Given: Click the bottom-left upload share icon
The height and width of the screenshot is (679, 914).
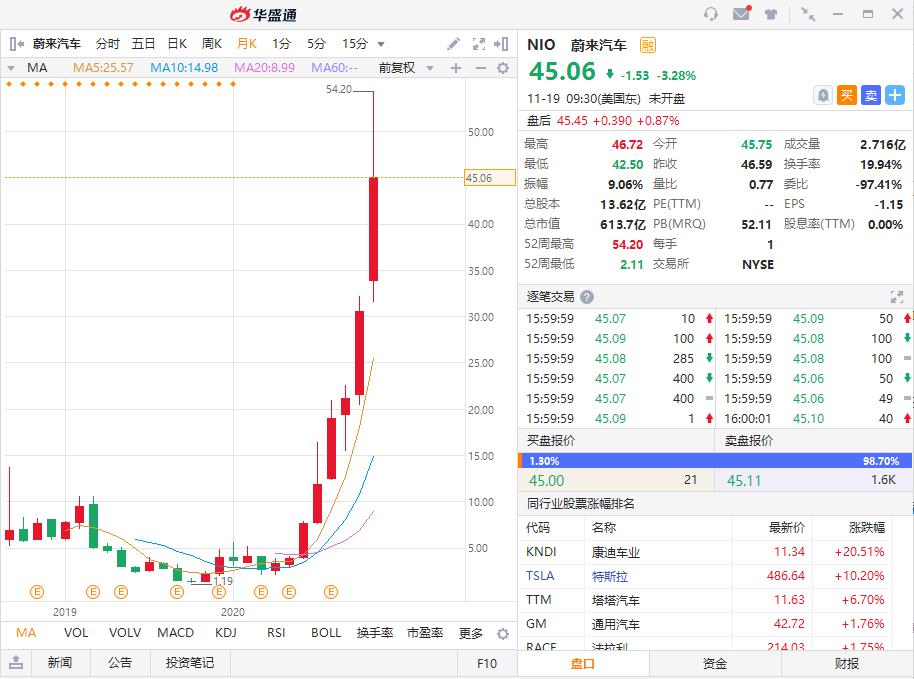Looking at the screenshot, I should tap(16, 662).
